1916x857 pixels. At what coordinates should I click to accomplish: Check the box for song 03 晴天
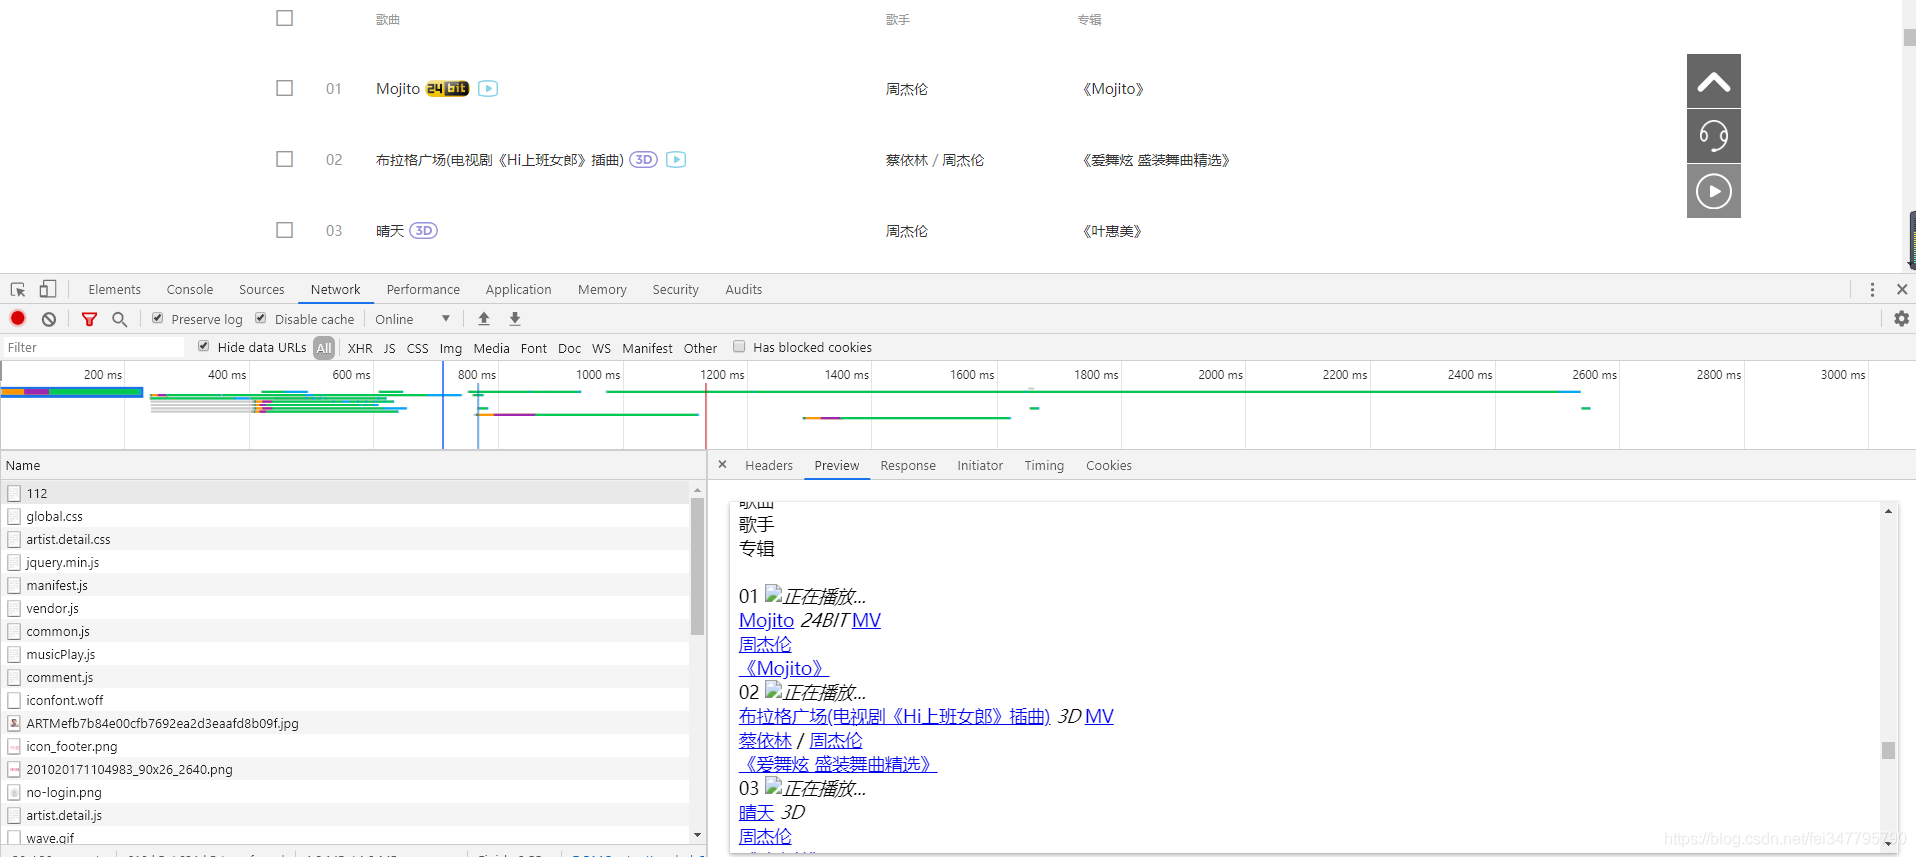coord(285,230)
